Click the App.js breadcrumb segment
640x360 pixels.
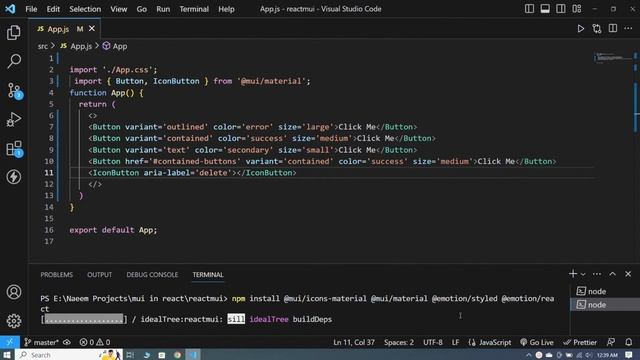pyautogui.click(x=76, y=46)
